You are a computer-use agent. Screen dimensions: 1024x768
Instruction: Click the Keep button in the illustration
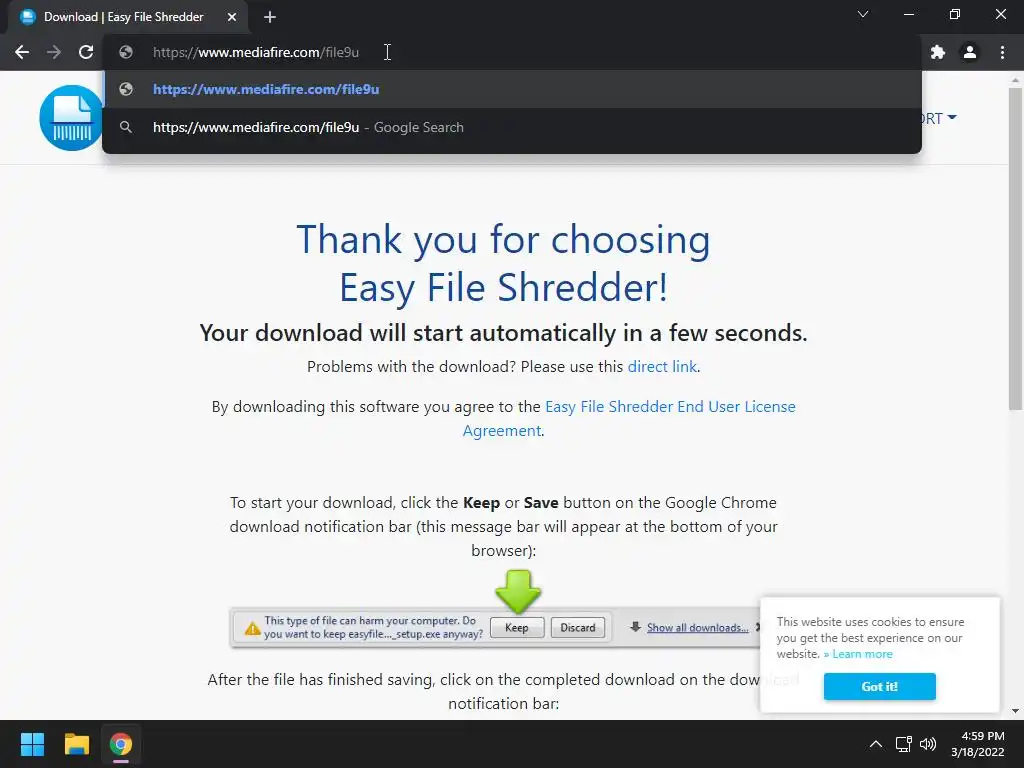click(517, 628)
